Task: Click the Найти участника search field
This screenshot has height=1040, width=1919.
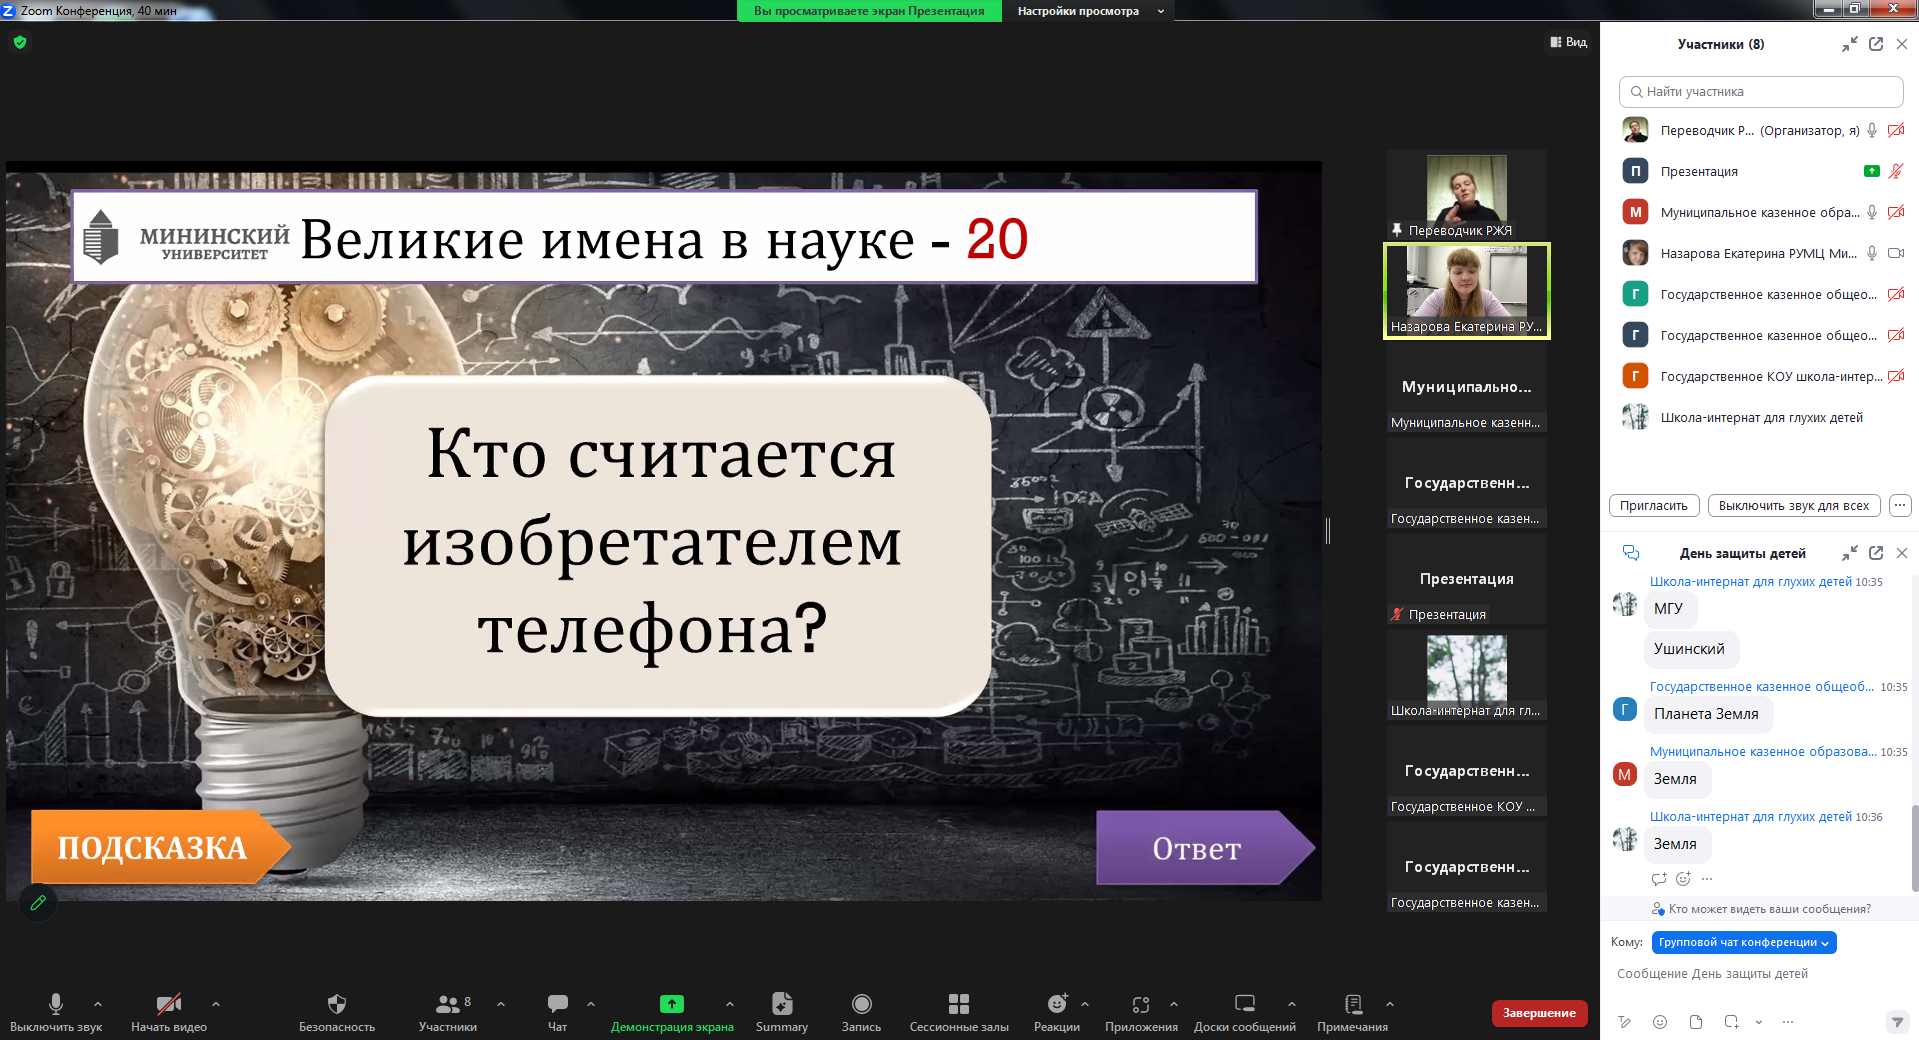Action: [x=1760, y=91]
